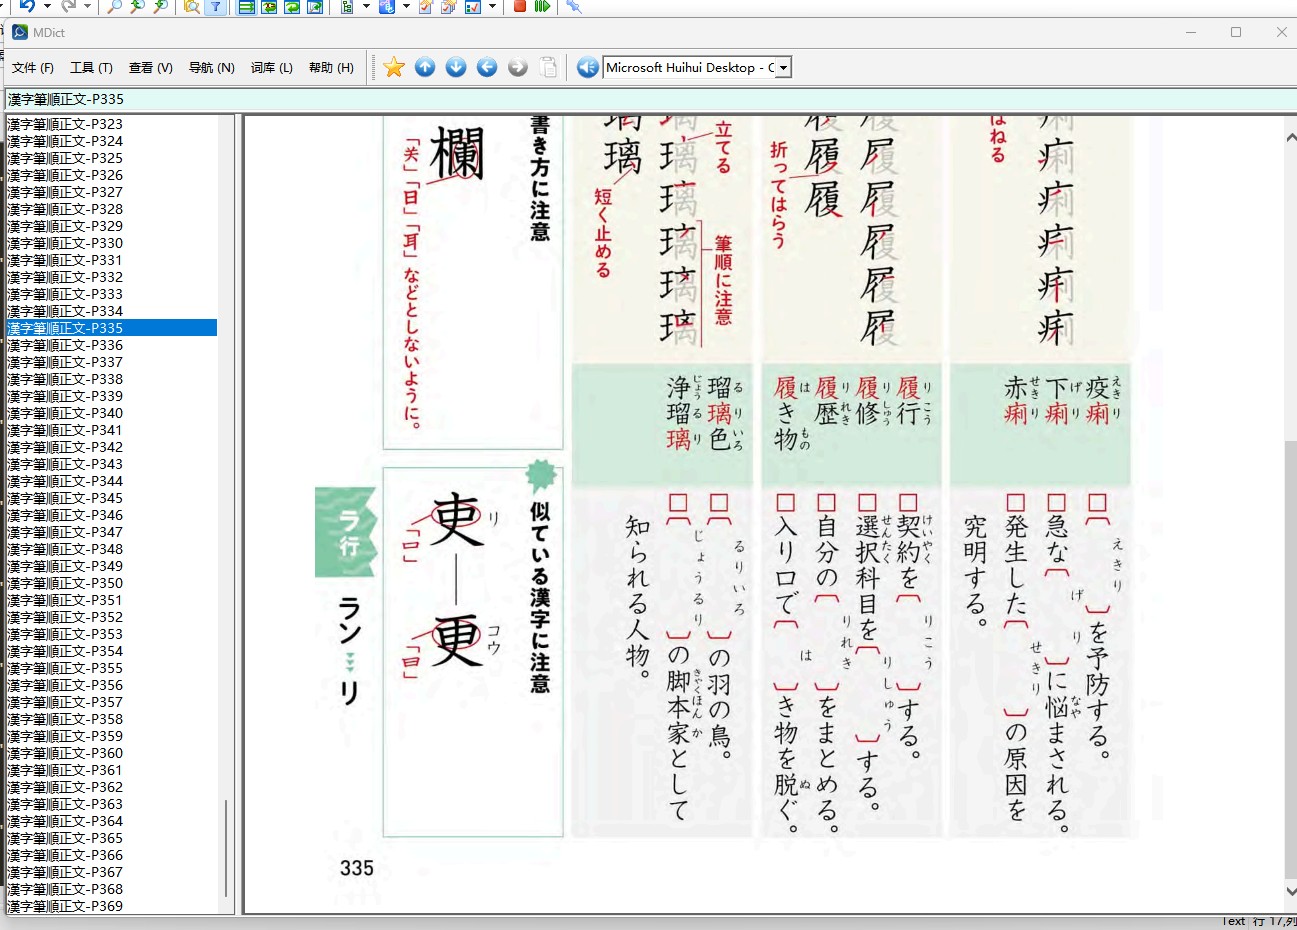Click redo arrow in background window toolbar
This screenshot has height=930, width=1297.
pos(68,6)
